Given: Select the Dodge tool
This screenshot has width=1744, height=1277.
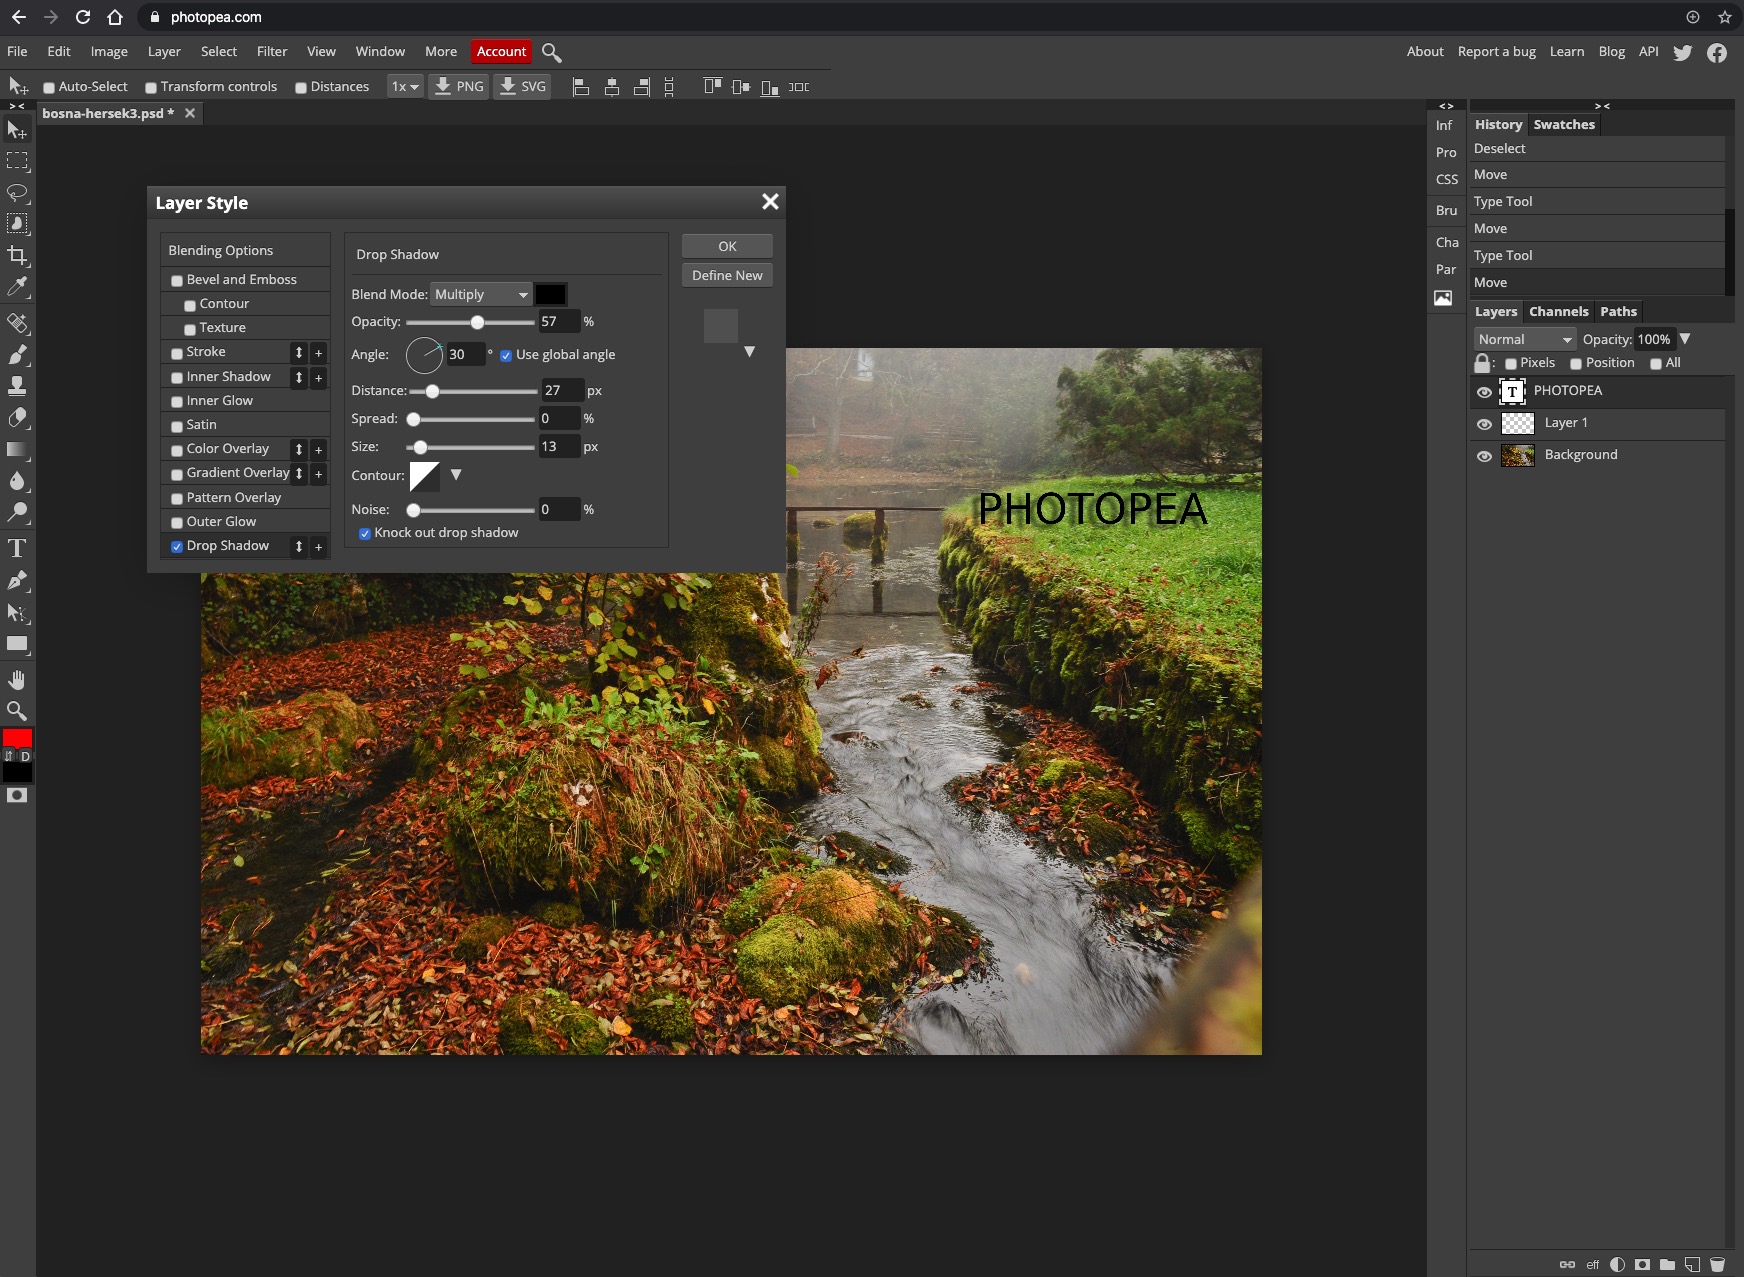Looking at the screenshot, I should coord(17,513).
